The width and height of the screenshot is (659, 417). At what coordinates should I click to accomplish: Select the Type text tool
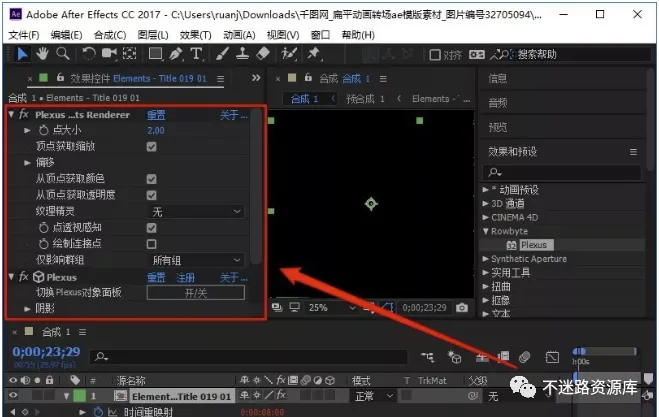[196, 54]
